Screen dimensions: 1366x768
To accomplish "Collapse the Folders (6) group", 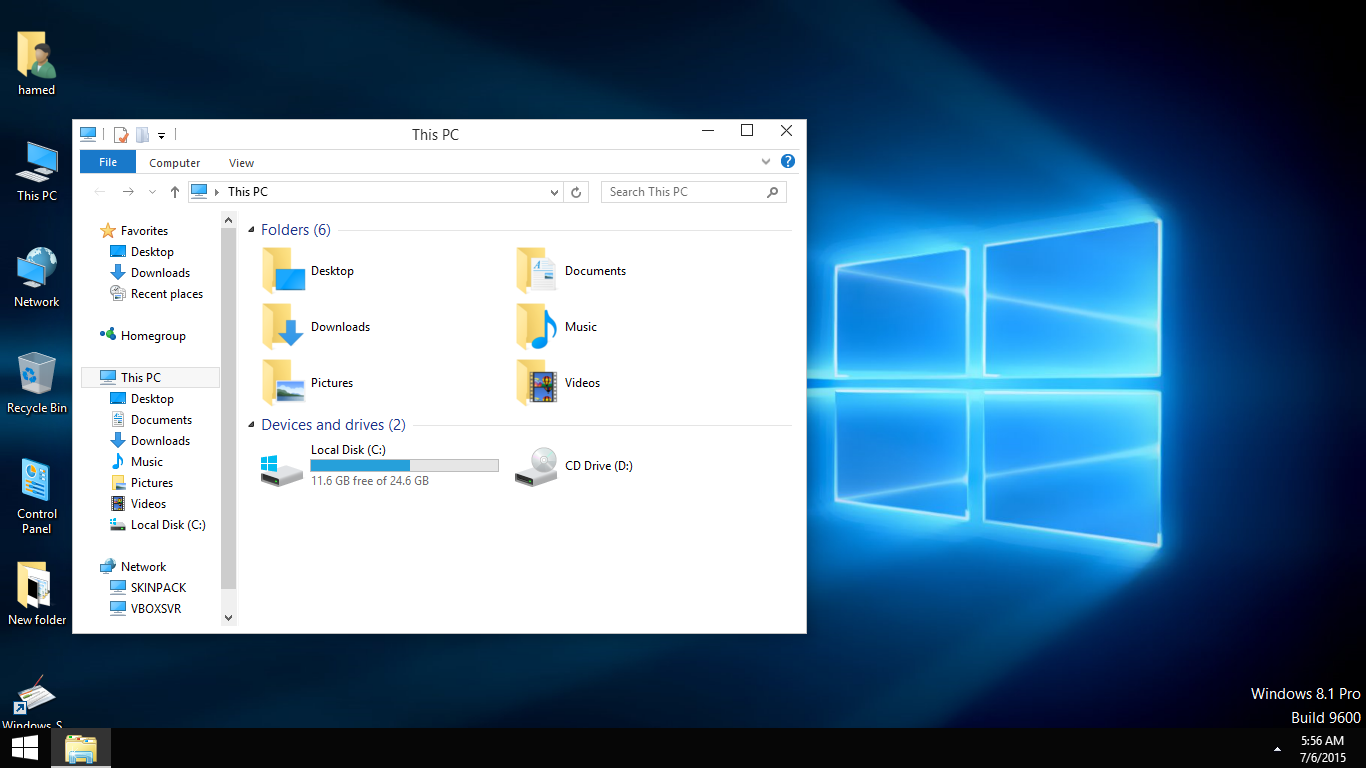I will [x=251, y=230].
